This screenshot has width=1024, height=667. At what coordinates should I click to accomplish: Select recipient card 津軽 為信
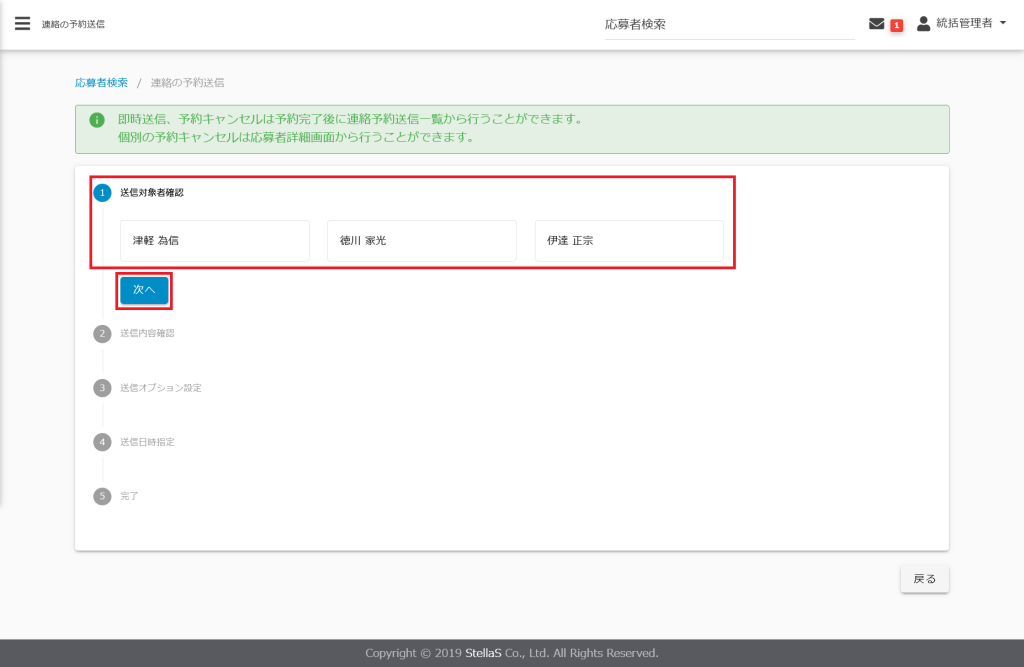point(214,241)
